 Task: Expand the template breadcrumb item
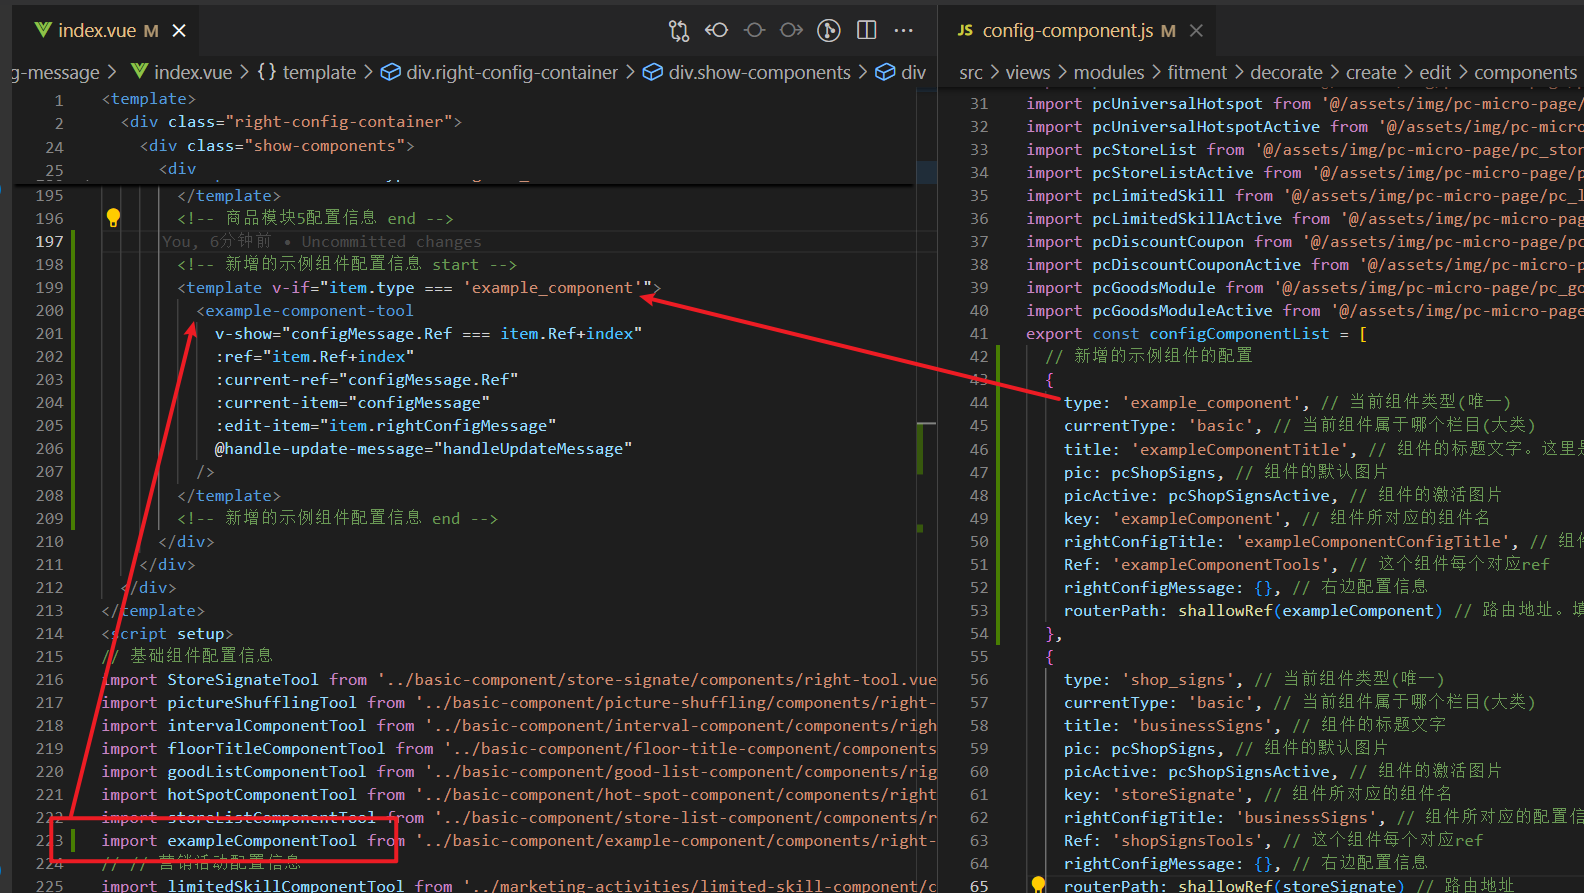click(318, 73)
